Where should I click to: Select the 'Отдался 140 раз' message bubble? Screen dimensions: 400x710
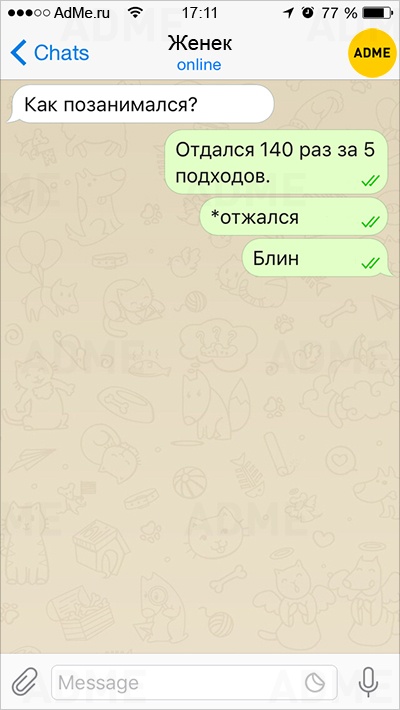coord(277,162)
